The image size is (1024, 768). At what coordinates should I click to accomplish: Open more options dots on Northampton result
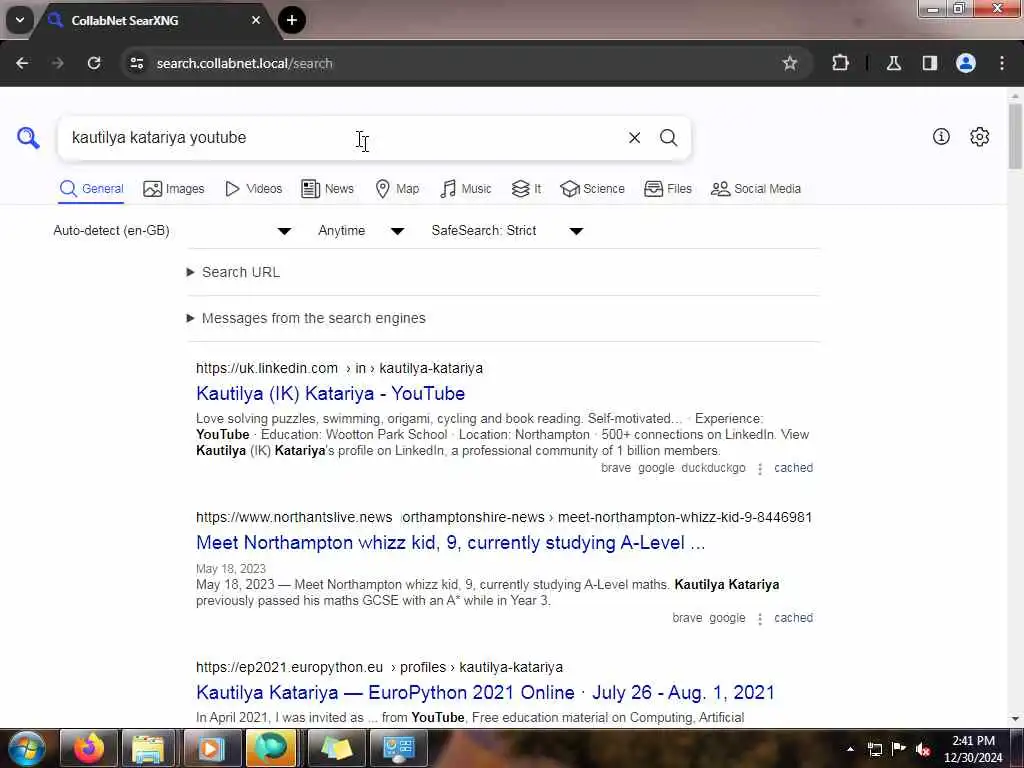pos(760,618)
